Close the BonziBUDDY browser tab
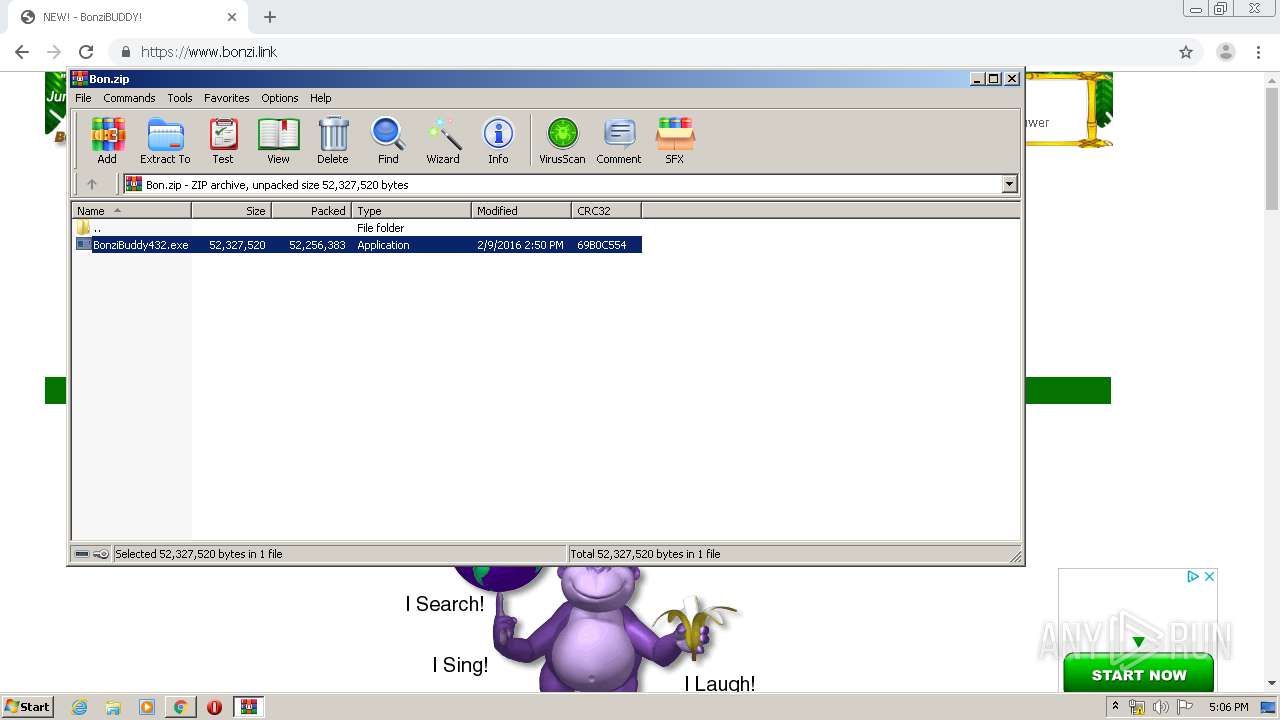This screenshot has height=720, width=1280. [232, 17]
